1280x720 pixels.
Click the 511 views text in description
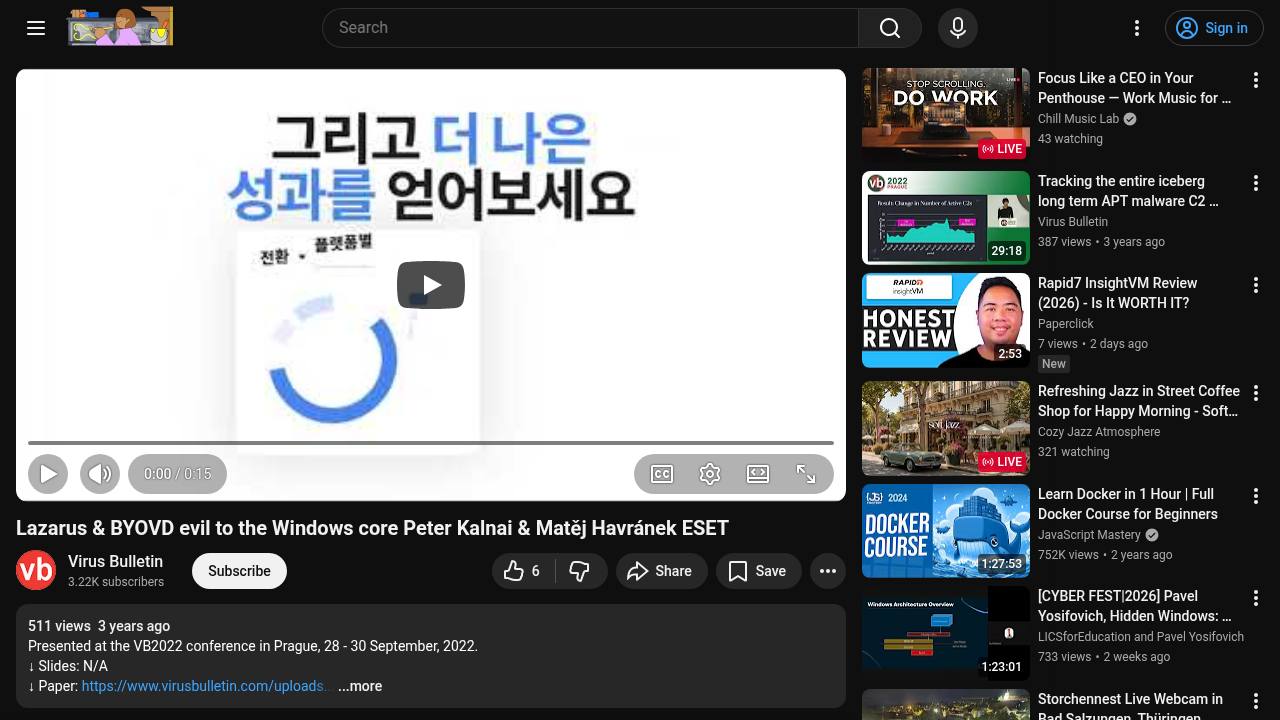pyautogui.click(x=59, y=626)
